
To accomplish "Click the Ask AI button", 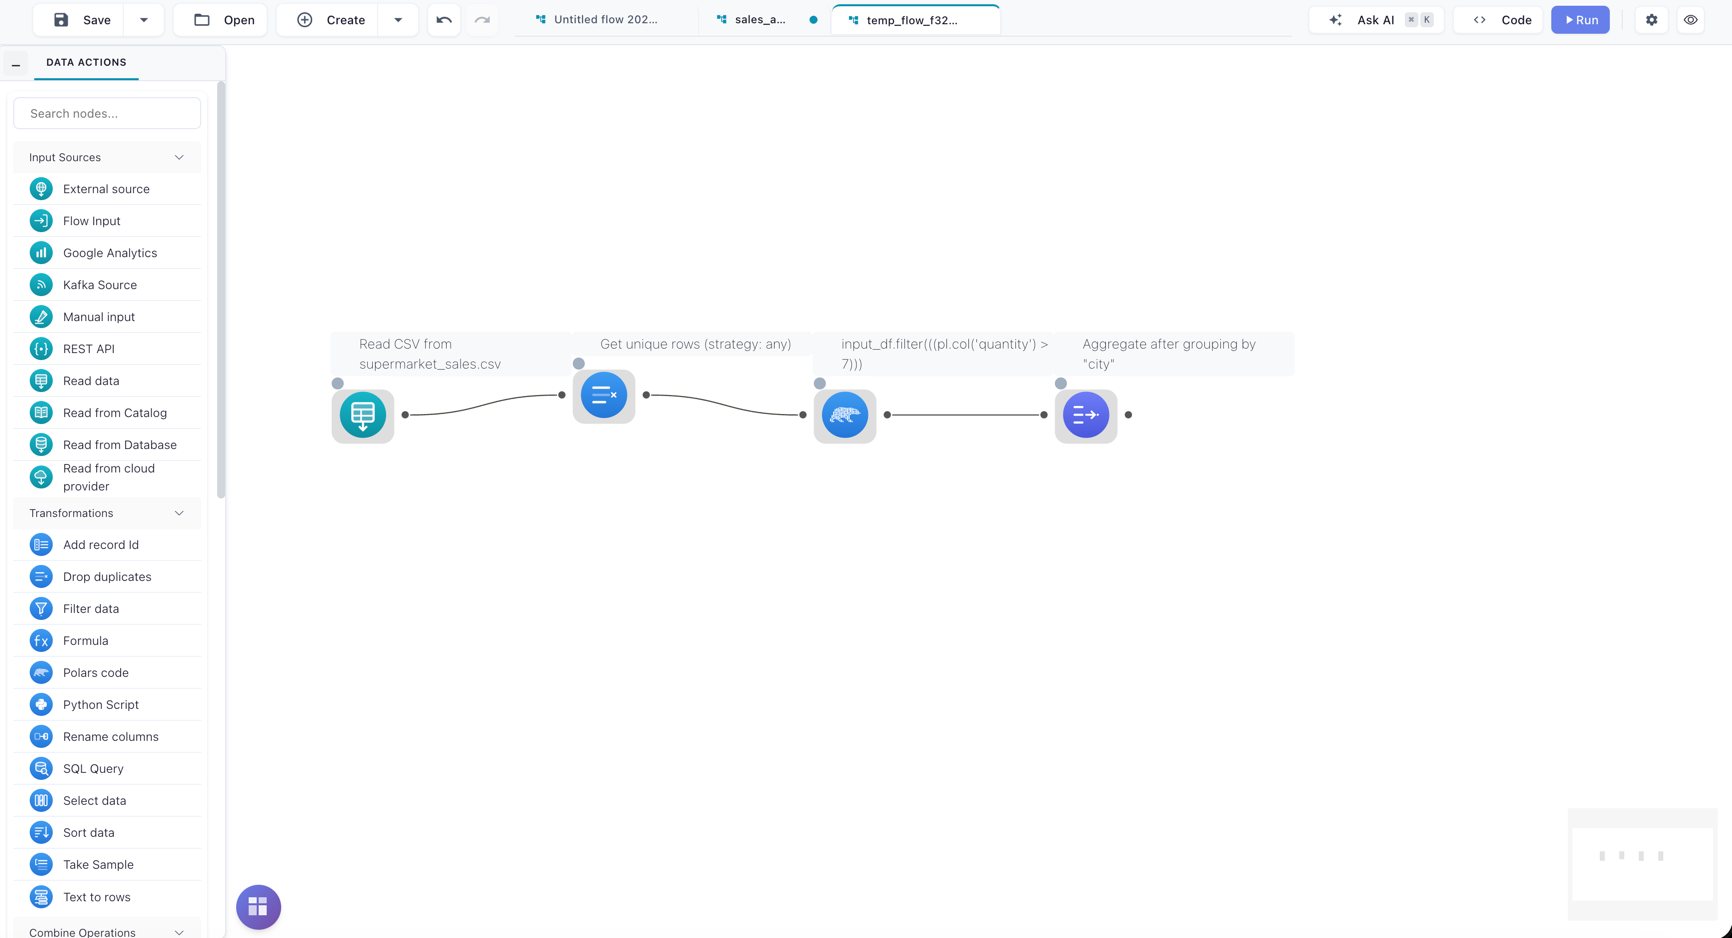I will (1376, 20).
